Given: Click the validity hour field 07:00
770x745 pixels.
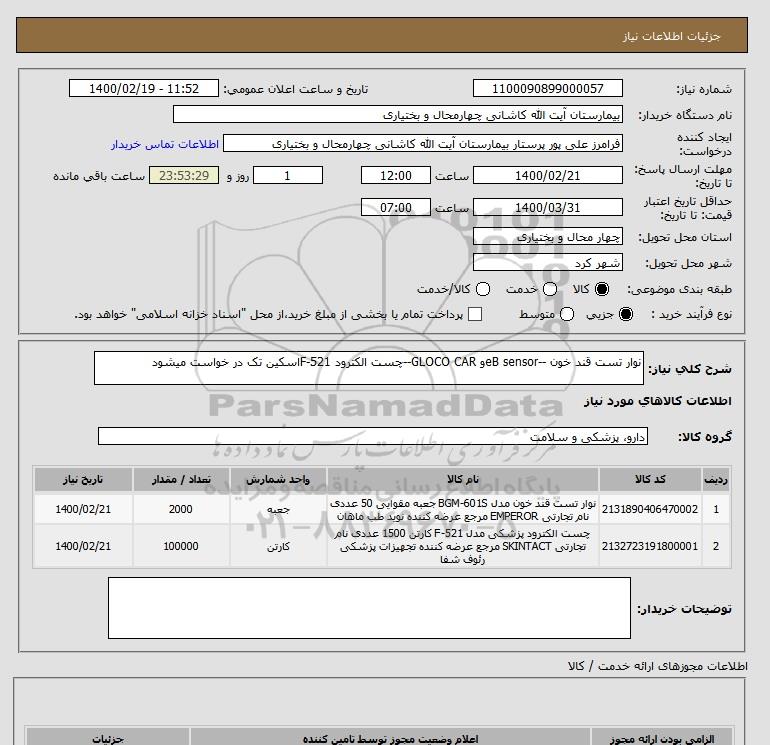Looking at the screenshot, I should [x=396, y=208].
